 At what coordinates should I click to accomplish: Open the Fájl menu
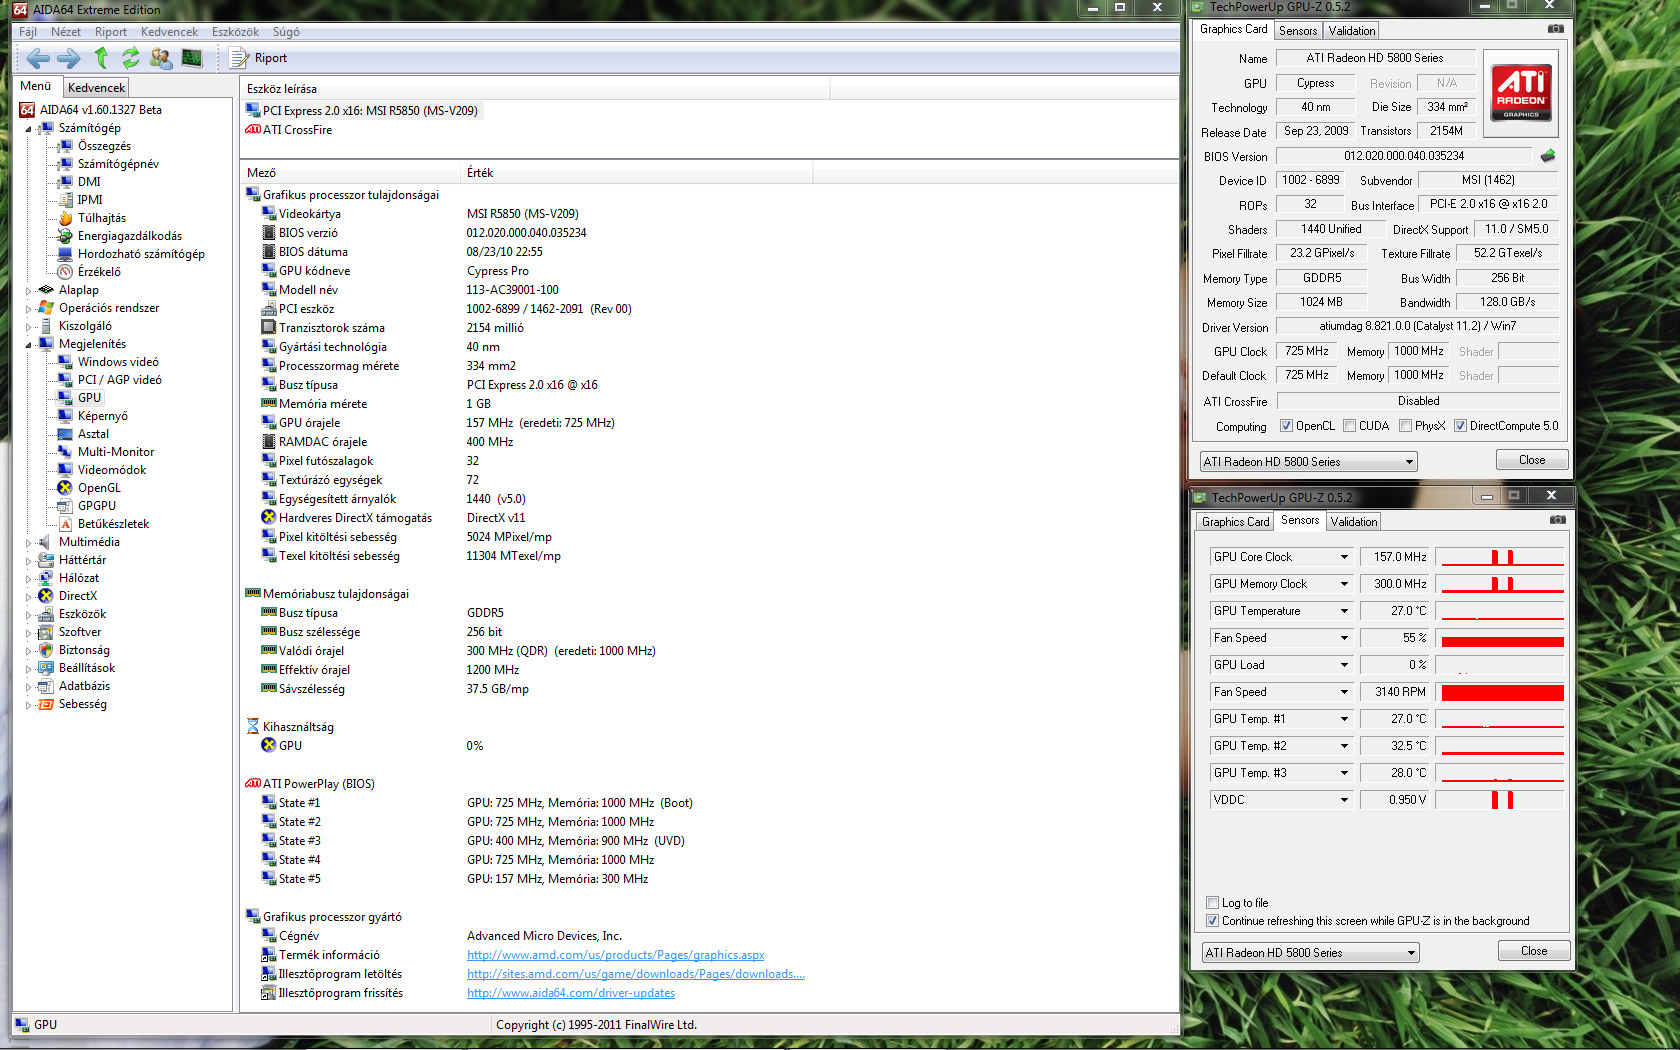28,32
